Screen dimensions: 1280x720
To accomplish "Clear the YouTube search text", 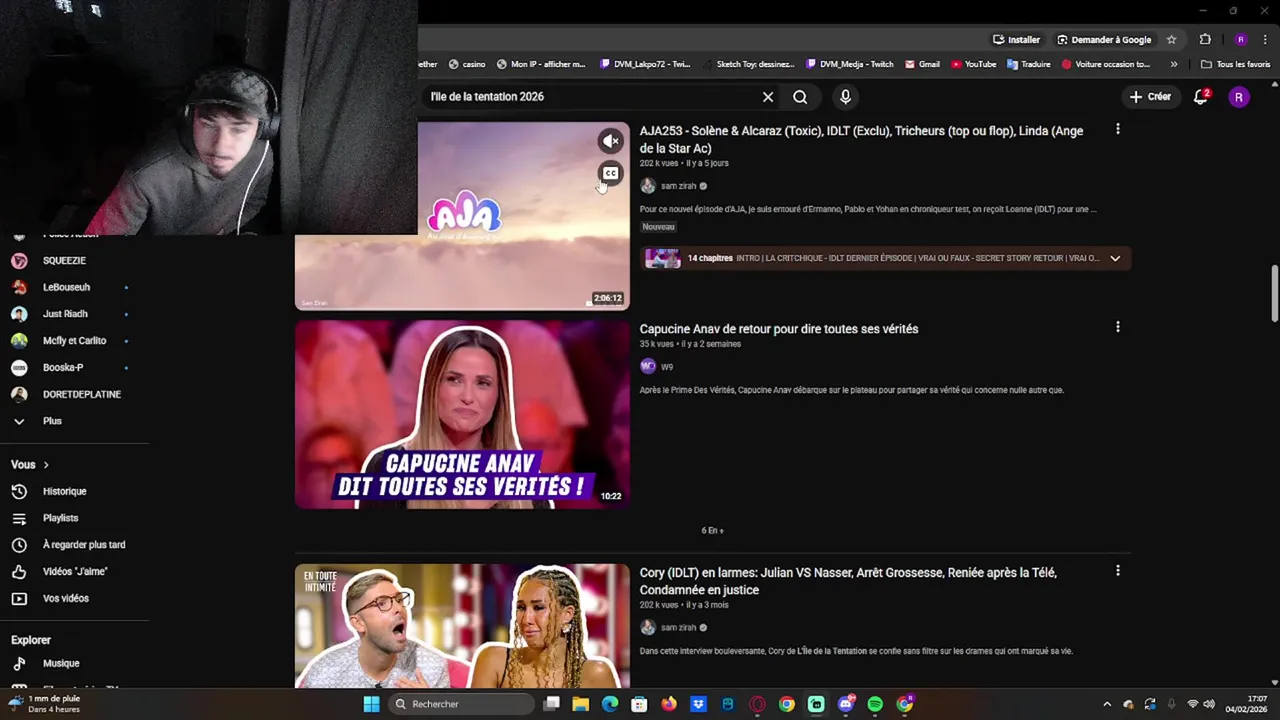I will [x=768, y=97].
